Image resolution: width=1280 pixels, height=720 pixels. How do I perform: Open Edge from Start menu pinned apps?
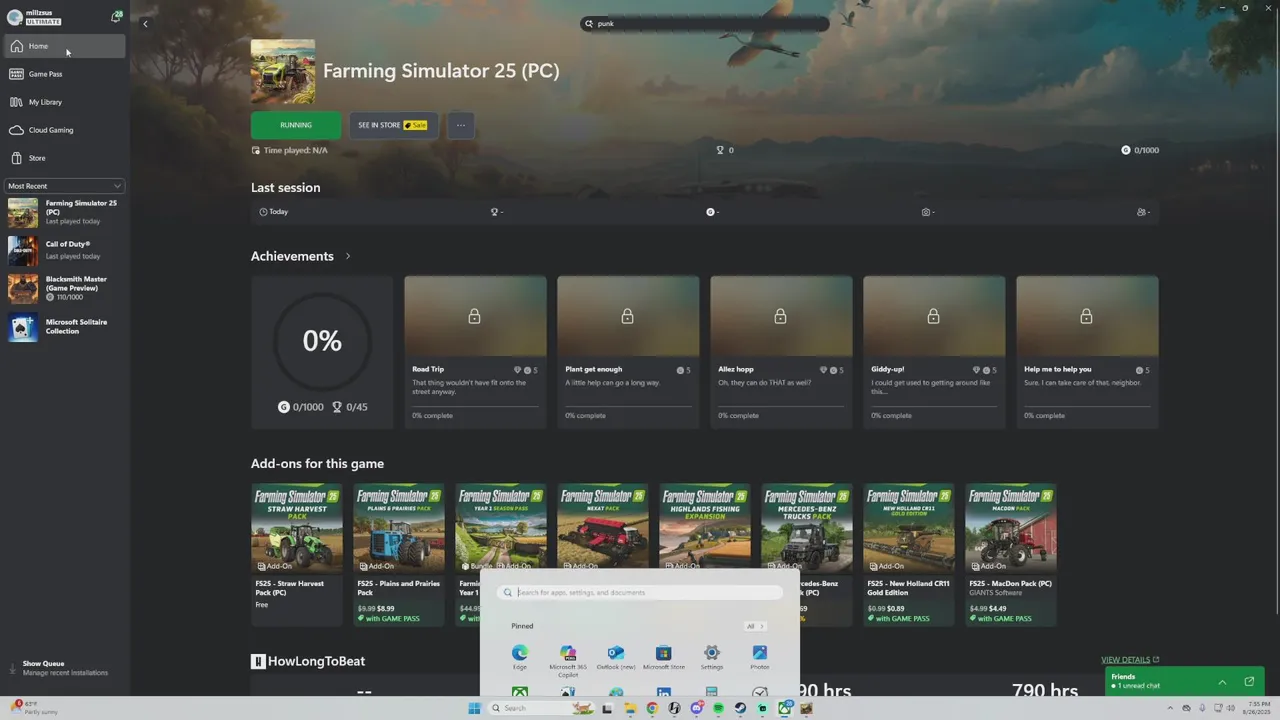point(520,657)
